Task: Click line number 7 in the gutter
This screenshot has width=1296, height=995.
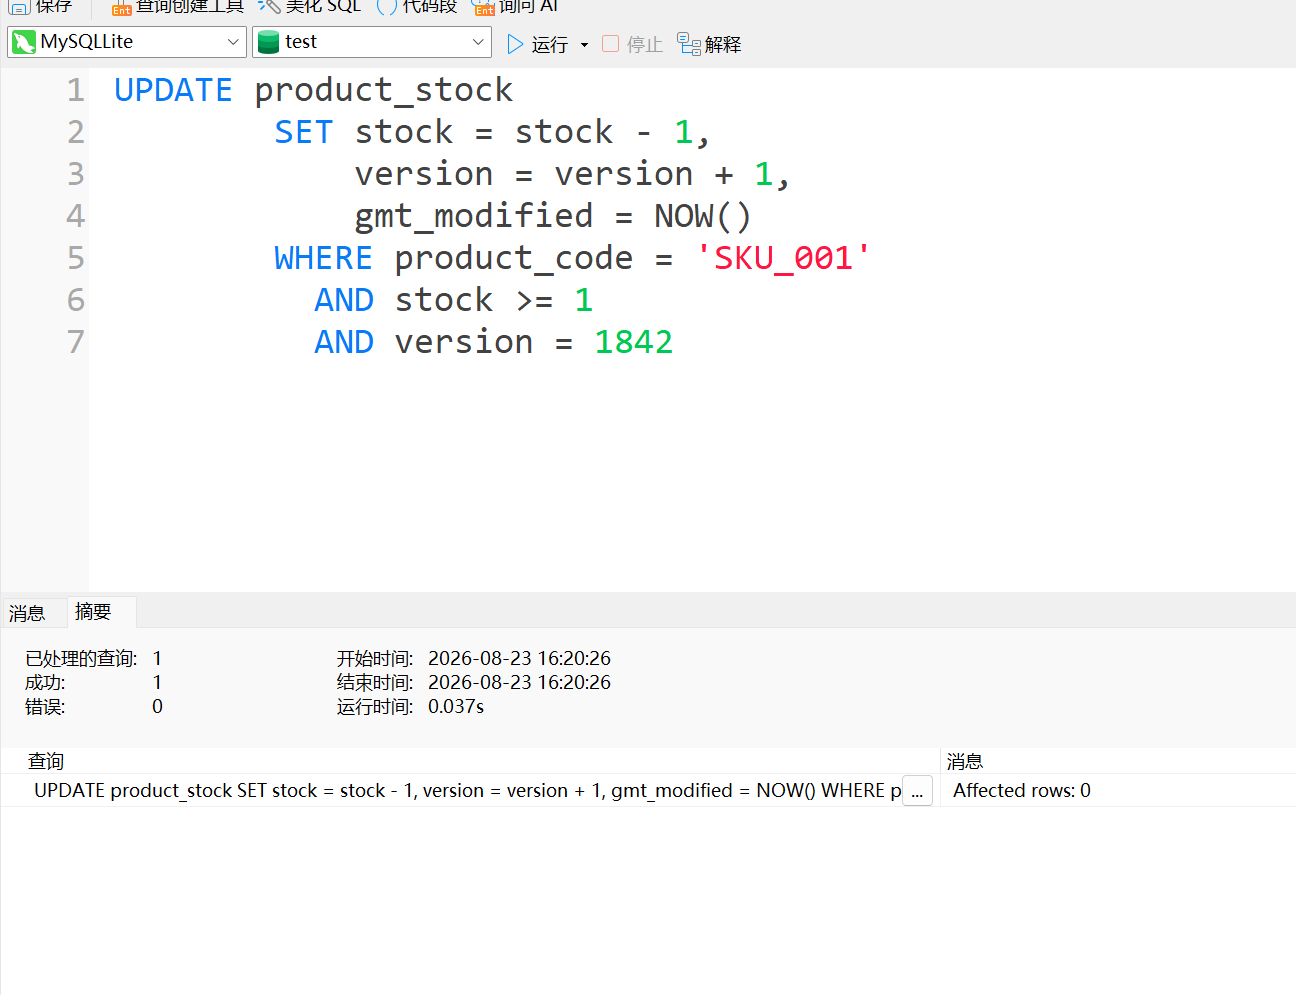Action: pyautogui.click(x=76, y=342)
